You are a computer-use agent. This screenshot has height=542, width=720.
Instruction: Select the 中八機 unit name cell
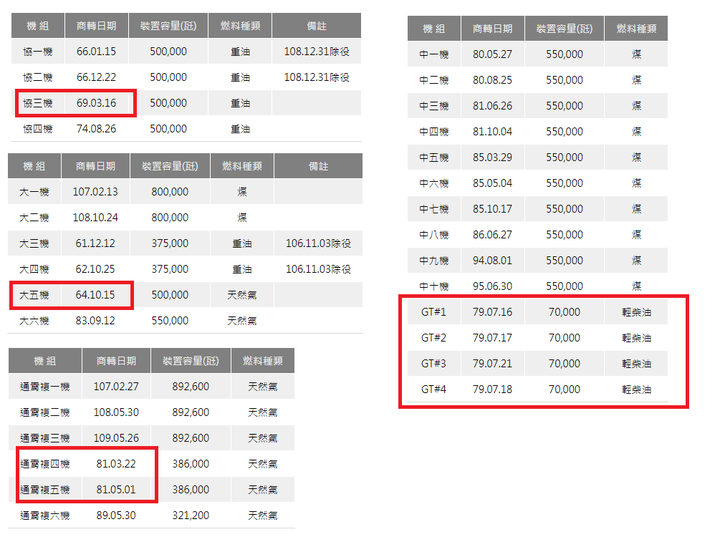coord(433,235)
